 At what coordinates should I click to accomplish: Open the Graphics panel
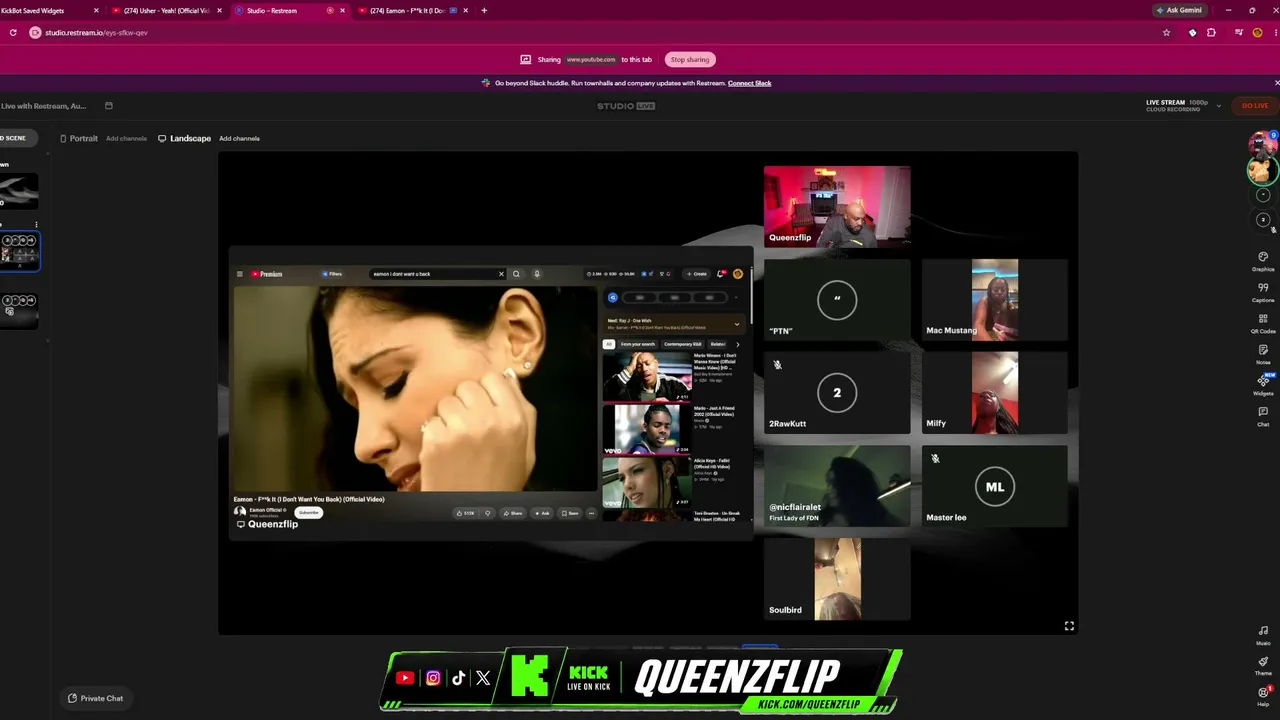[x=1263, y=261]
